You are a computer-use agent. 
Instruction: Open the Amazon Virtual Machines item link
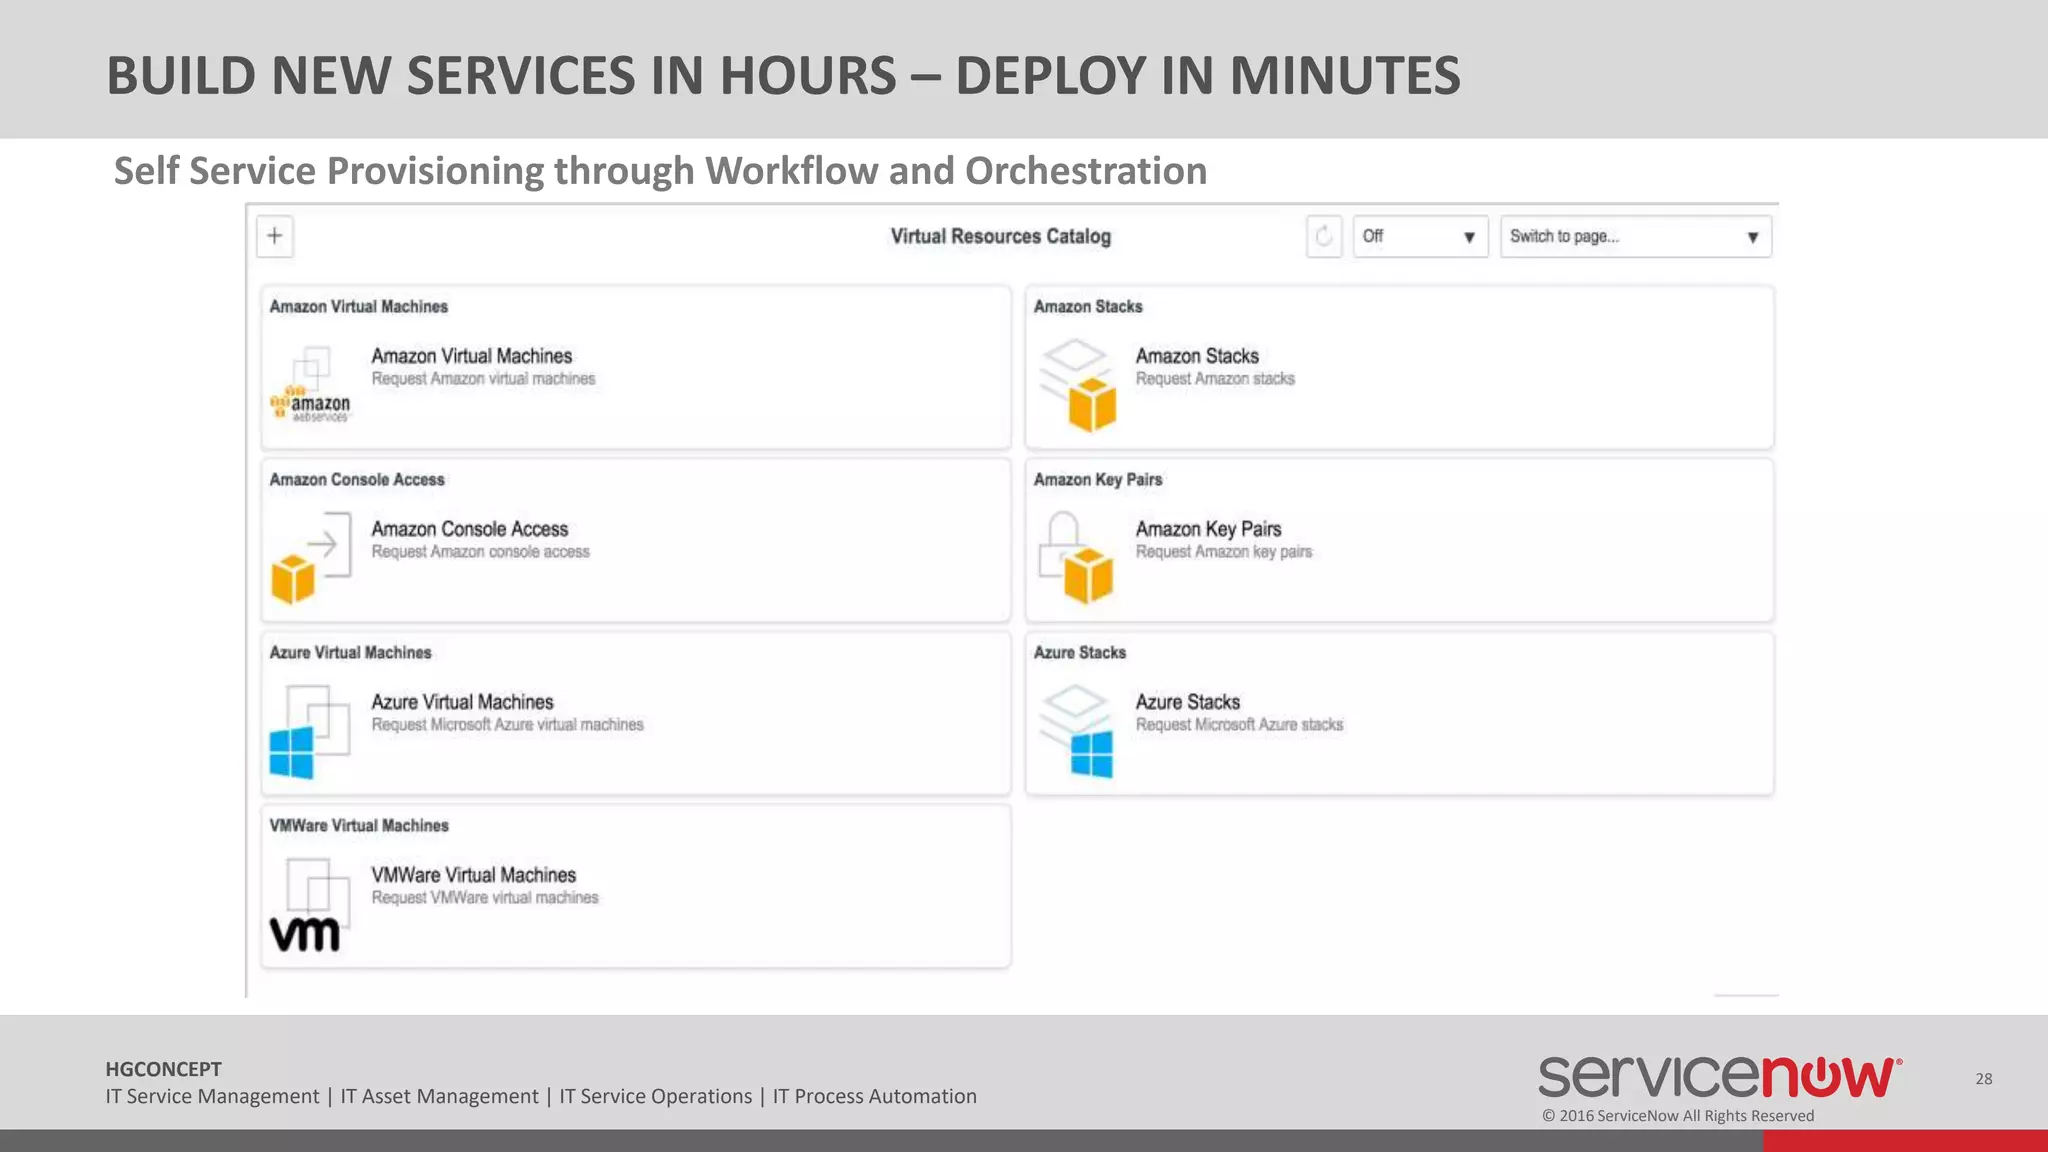[x=472, y=356]
